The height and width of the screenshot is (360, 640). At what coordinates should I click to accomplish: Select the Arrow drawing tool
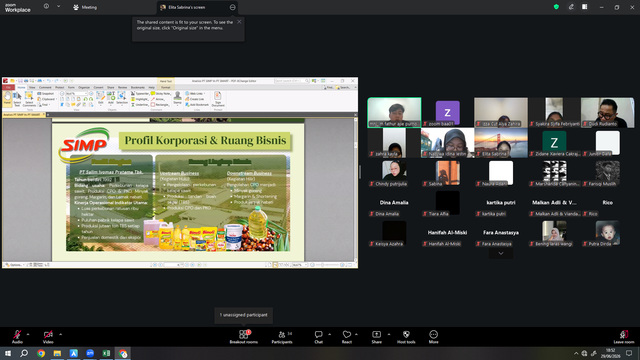click(x=159, y=99)
